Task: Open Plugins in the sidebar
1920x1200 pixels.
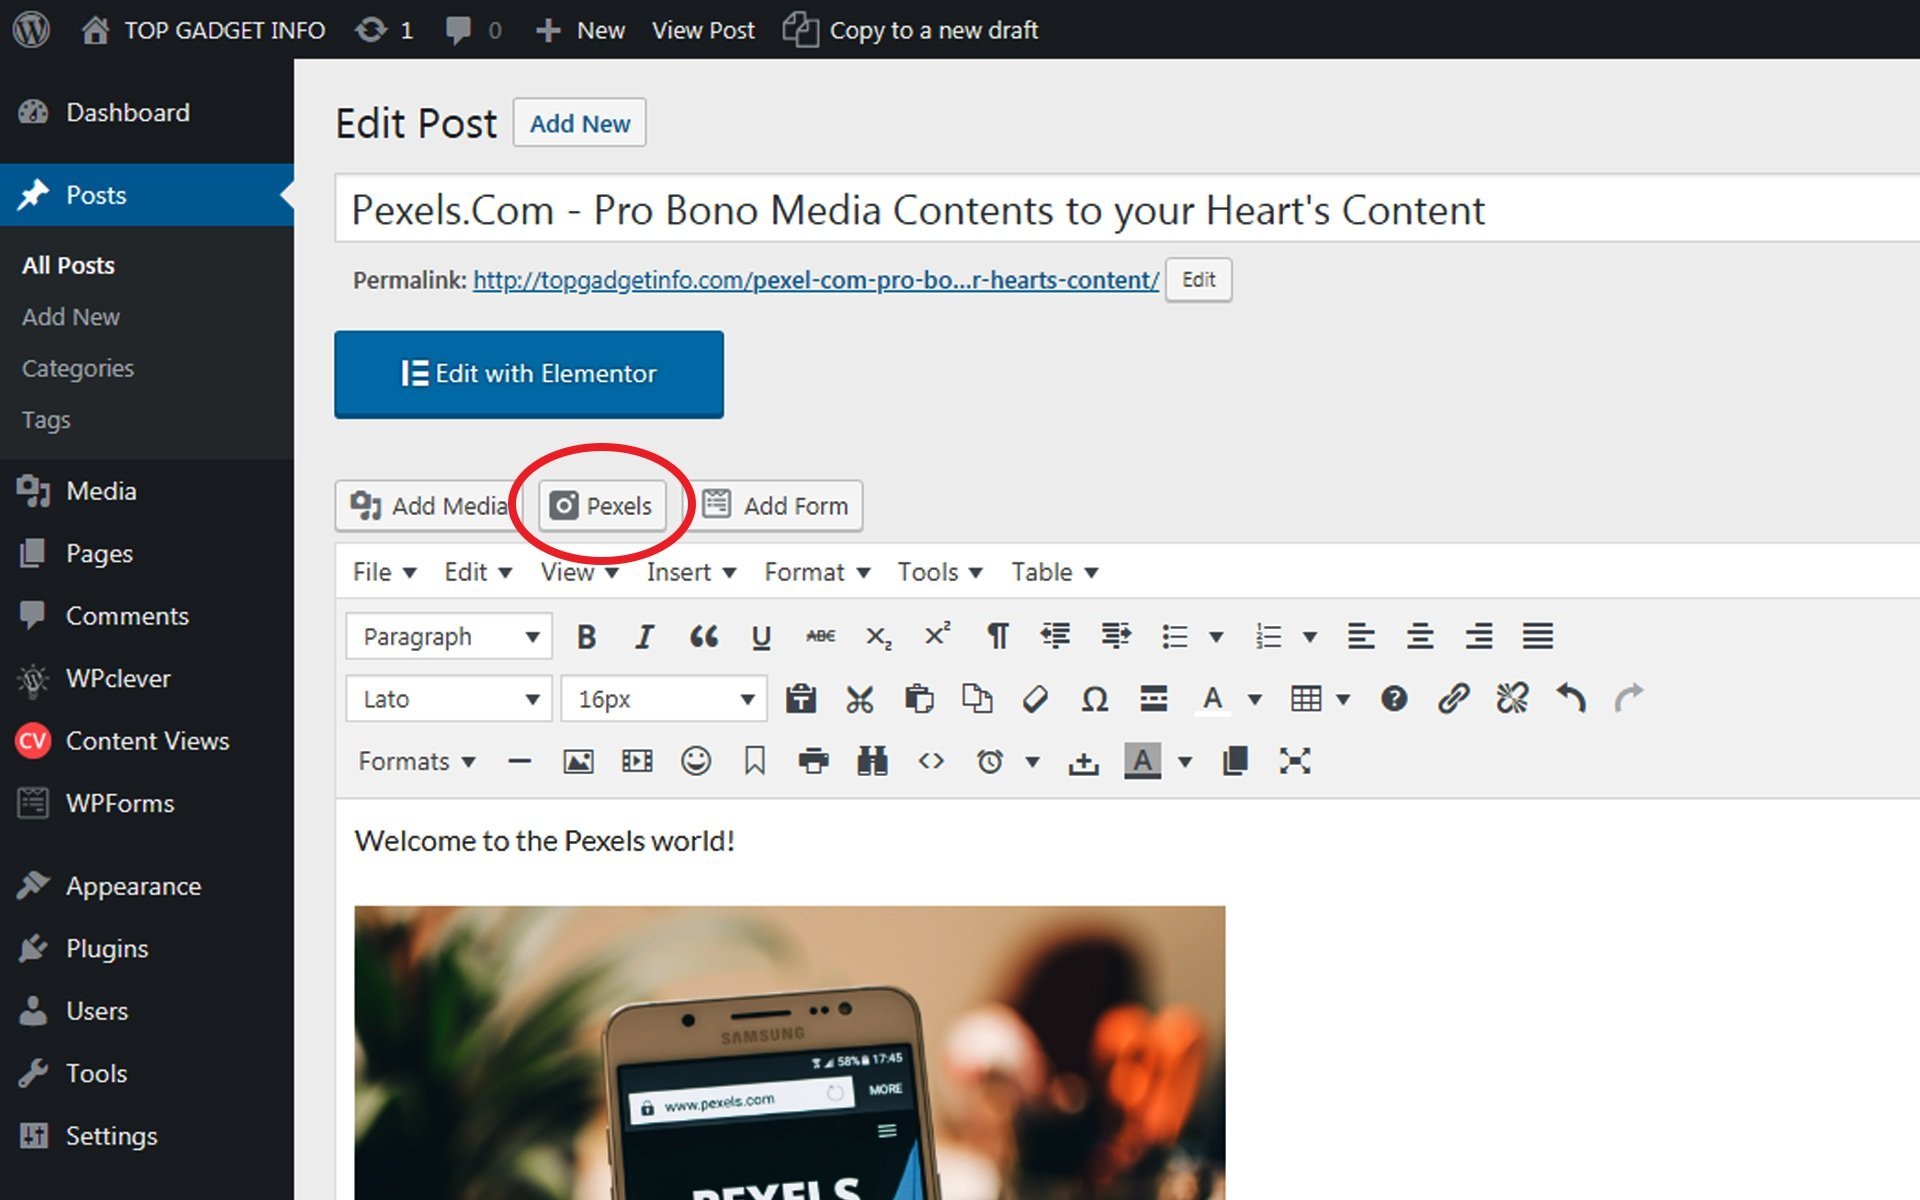Action: 107,948
